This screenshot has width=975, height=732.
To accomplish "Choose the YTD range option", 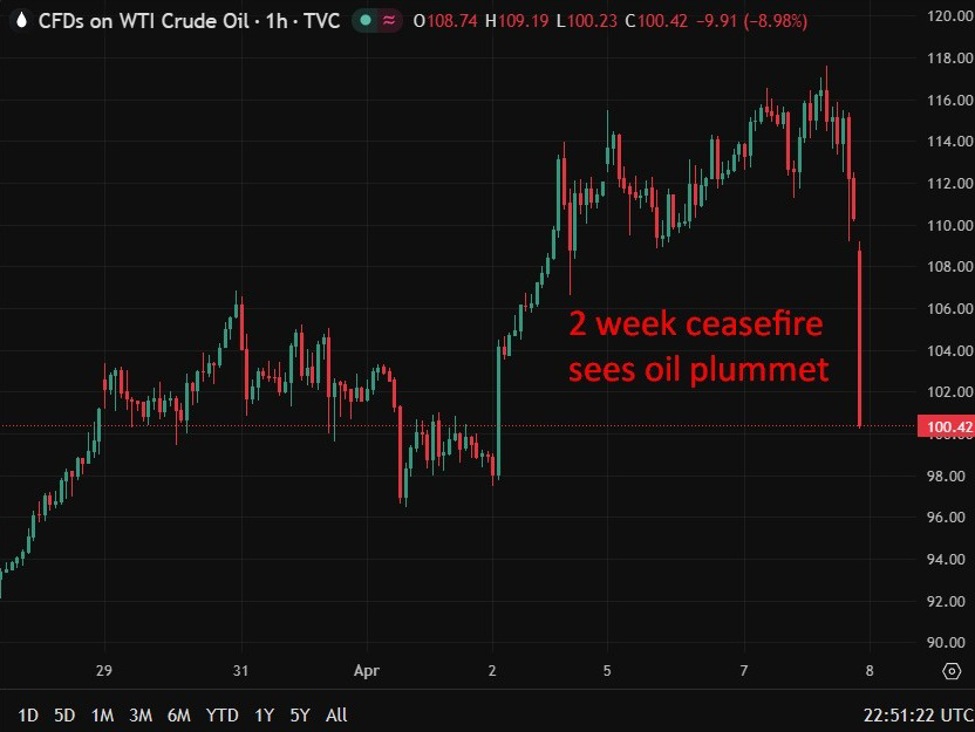I will 222,715.
